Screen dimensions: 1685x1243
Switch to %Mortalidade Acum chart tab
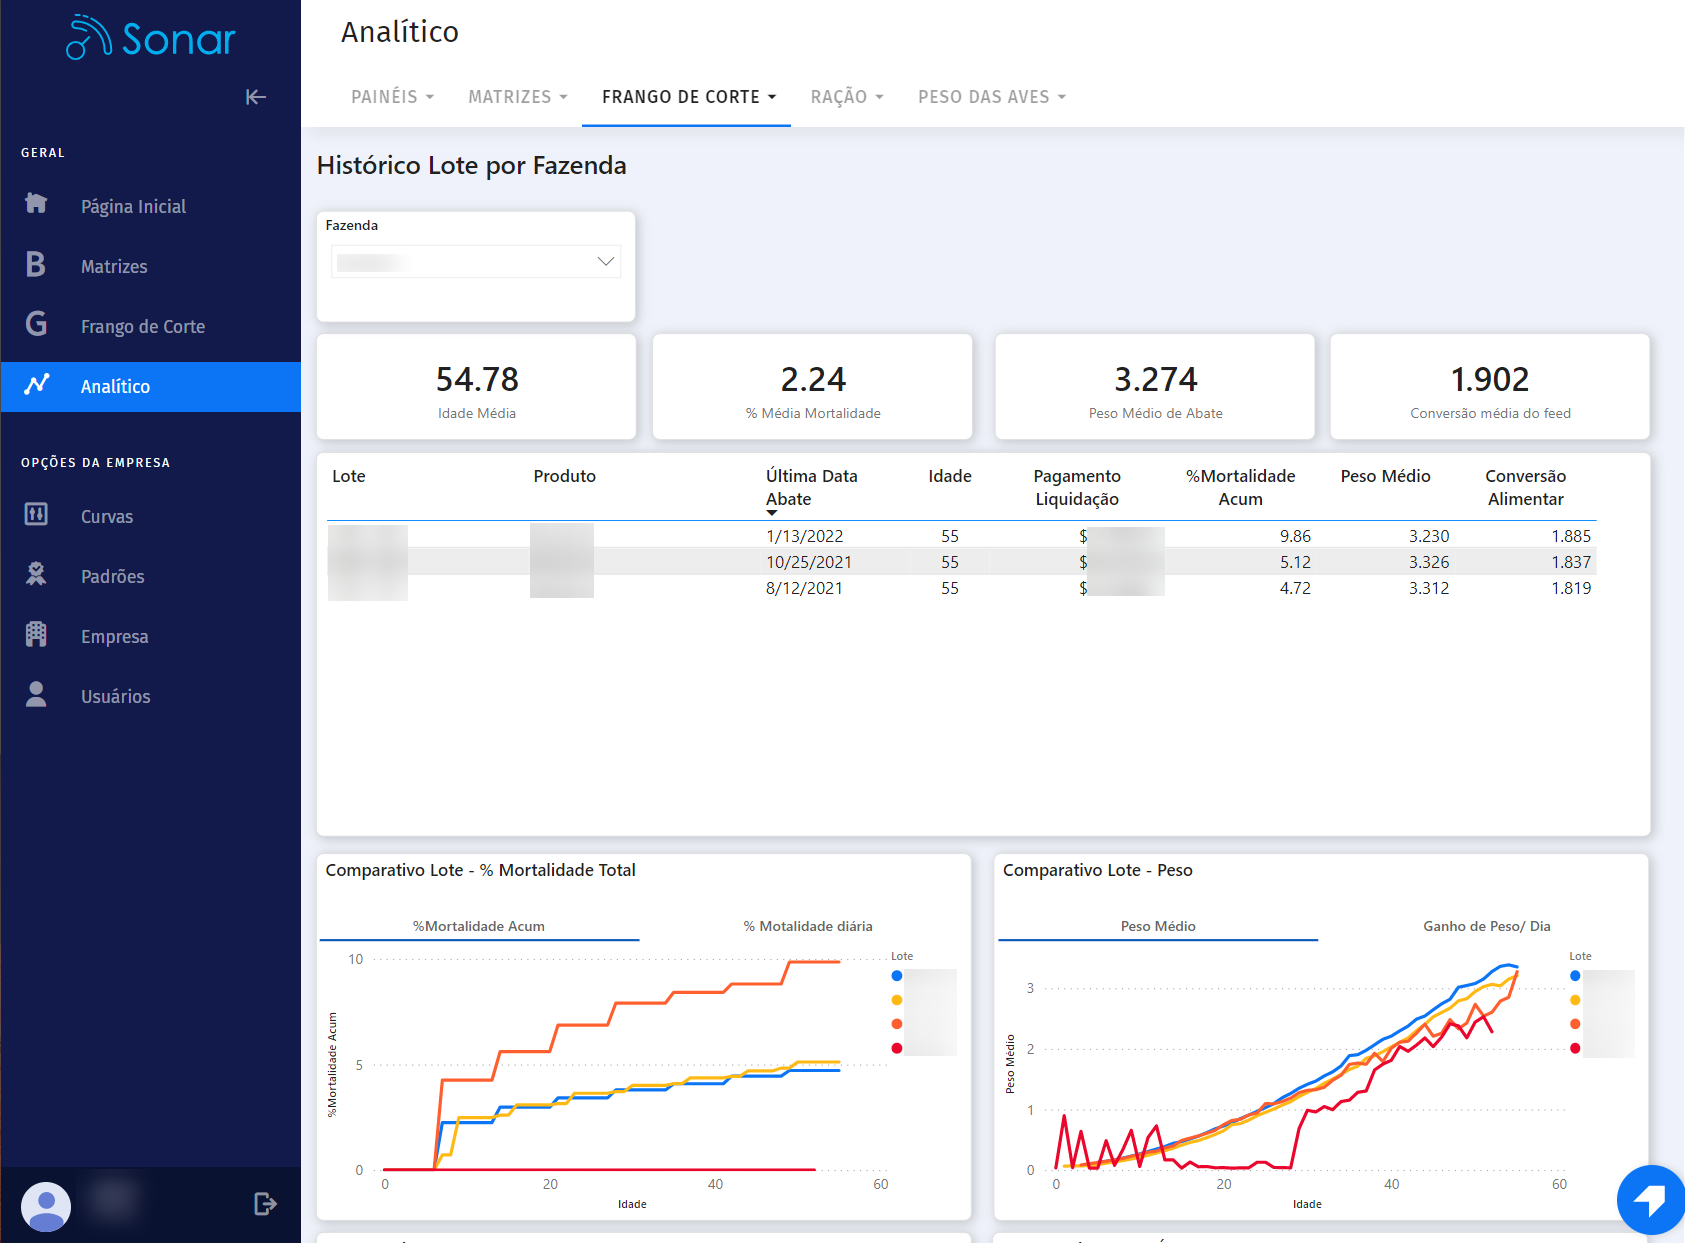pyautogui.click(x=479, y=926)
